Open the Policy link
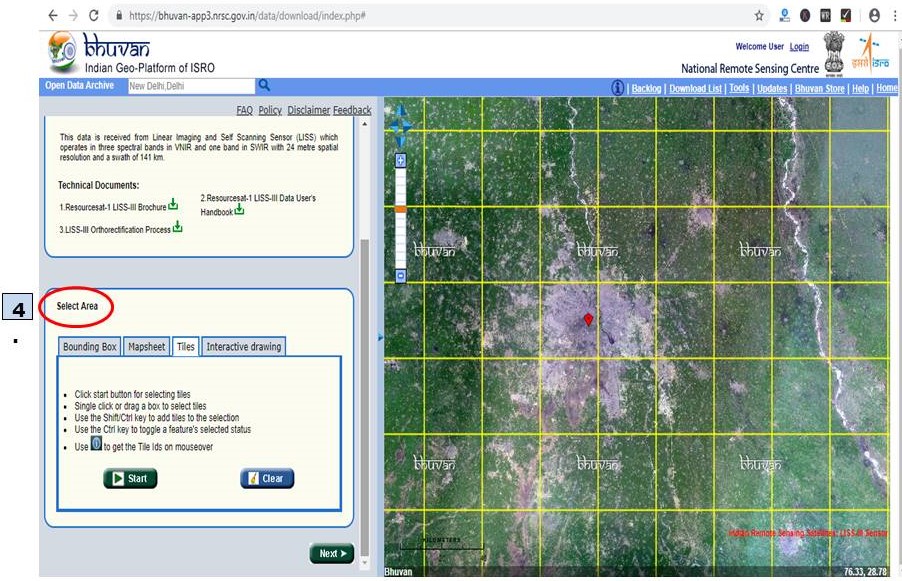Viewport: 902px width, 581px height. coord(270,110)
